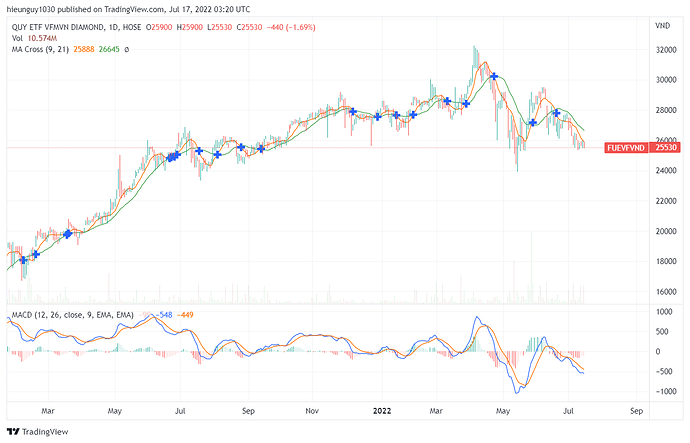Click the 30000 price axis label
The image size is (690, 443).
666,80
